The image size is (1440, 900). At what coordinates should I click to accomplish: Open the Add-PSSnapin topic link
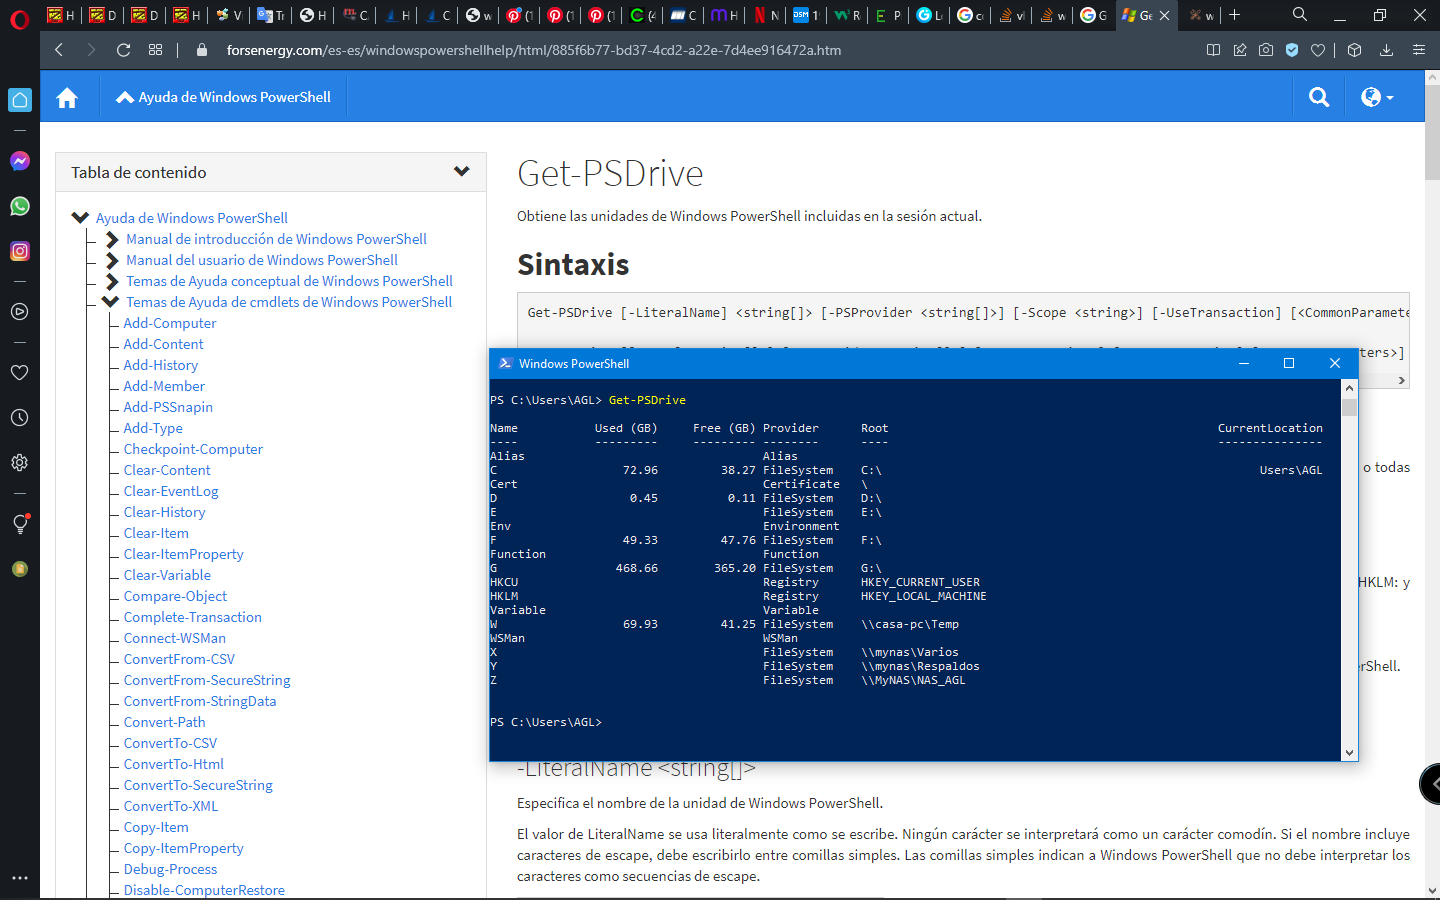pos(168,407)
